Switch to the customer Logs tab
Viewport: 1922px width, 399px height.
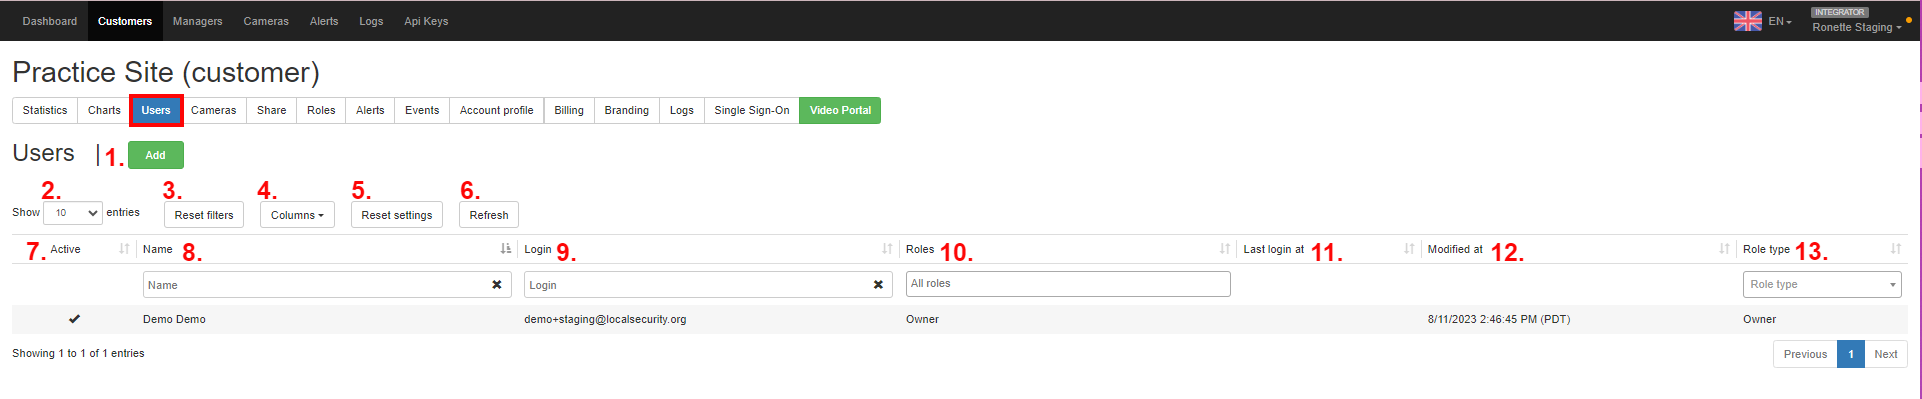(x=682, y=110)
